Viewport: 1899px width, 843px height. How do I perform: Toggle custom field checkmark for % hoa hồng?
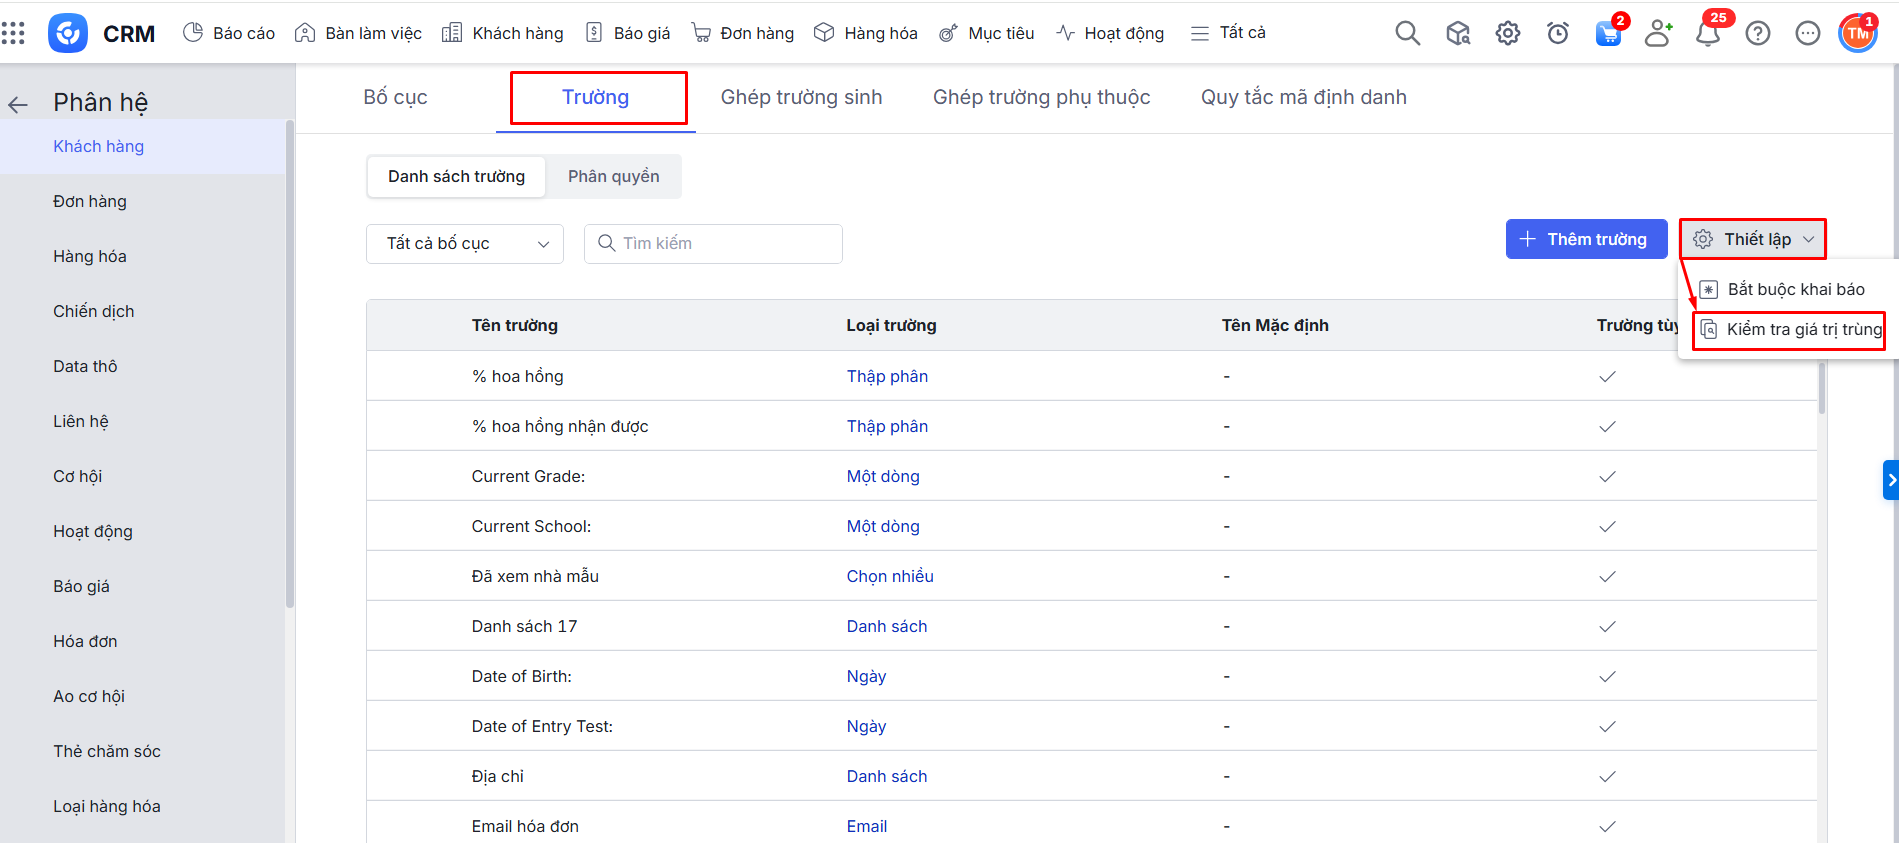point(1607,377)
